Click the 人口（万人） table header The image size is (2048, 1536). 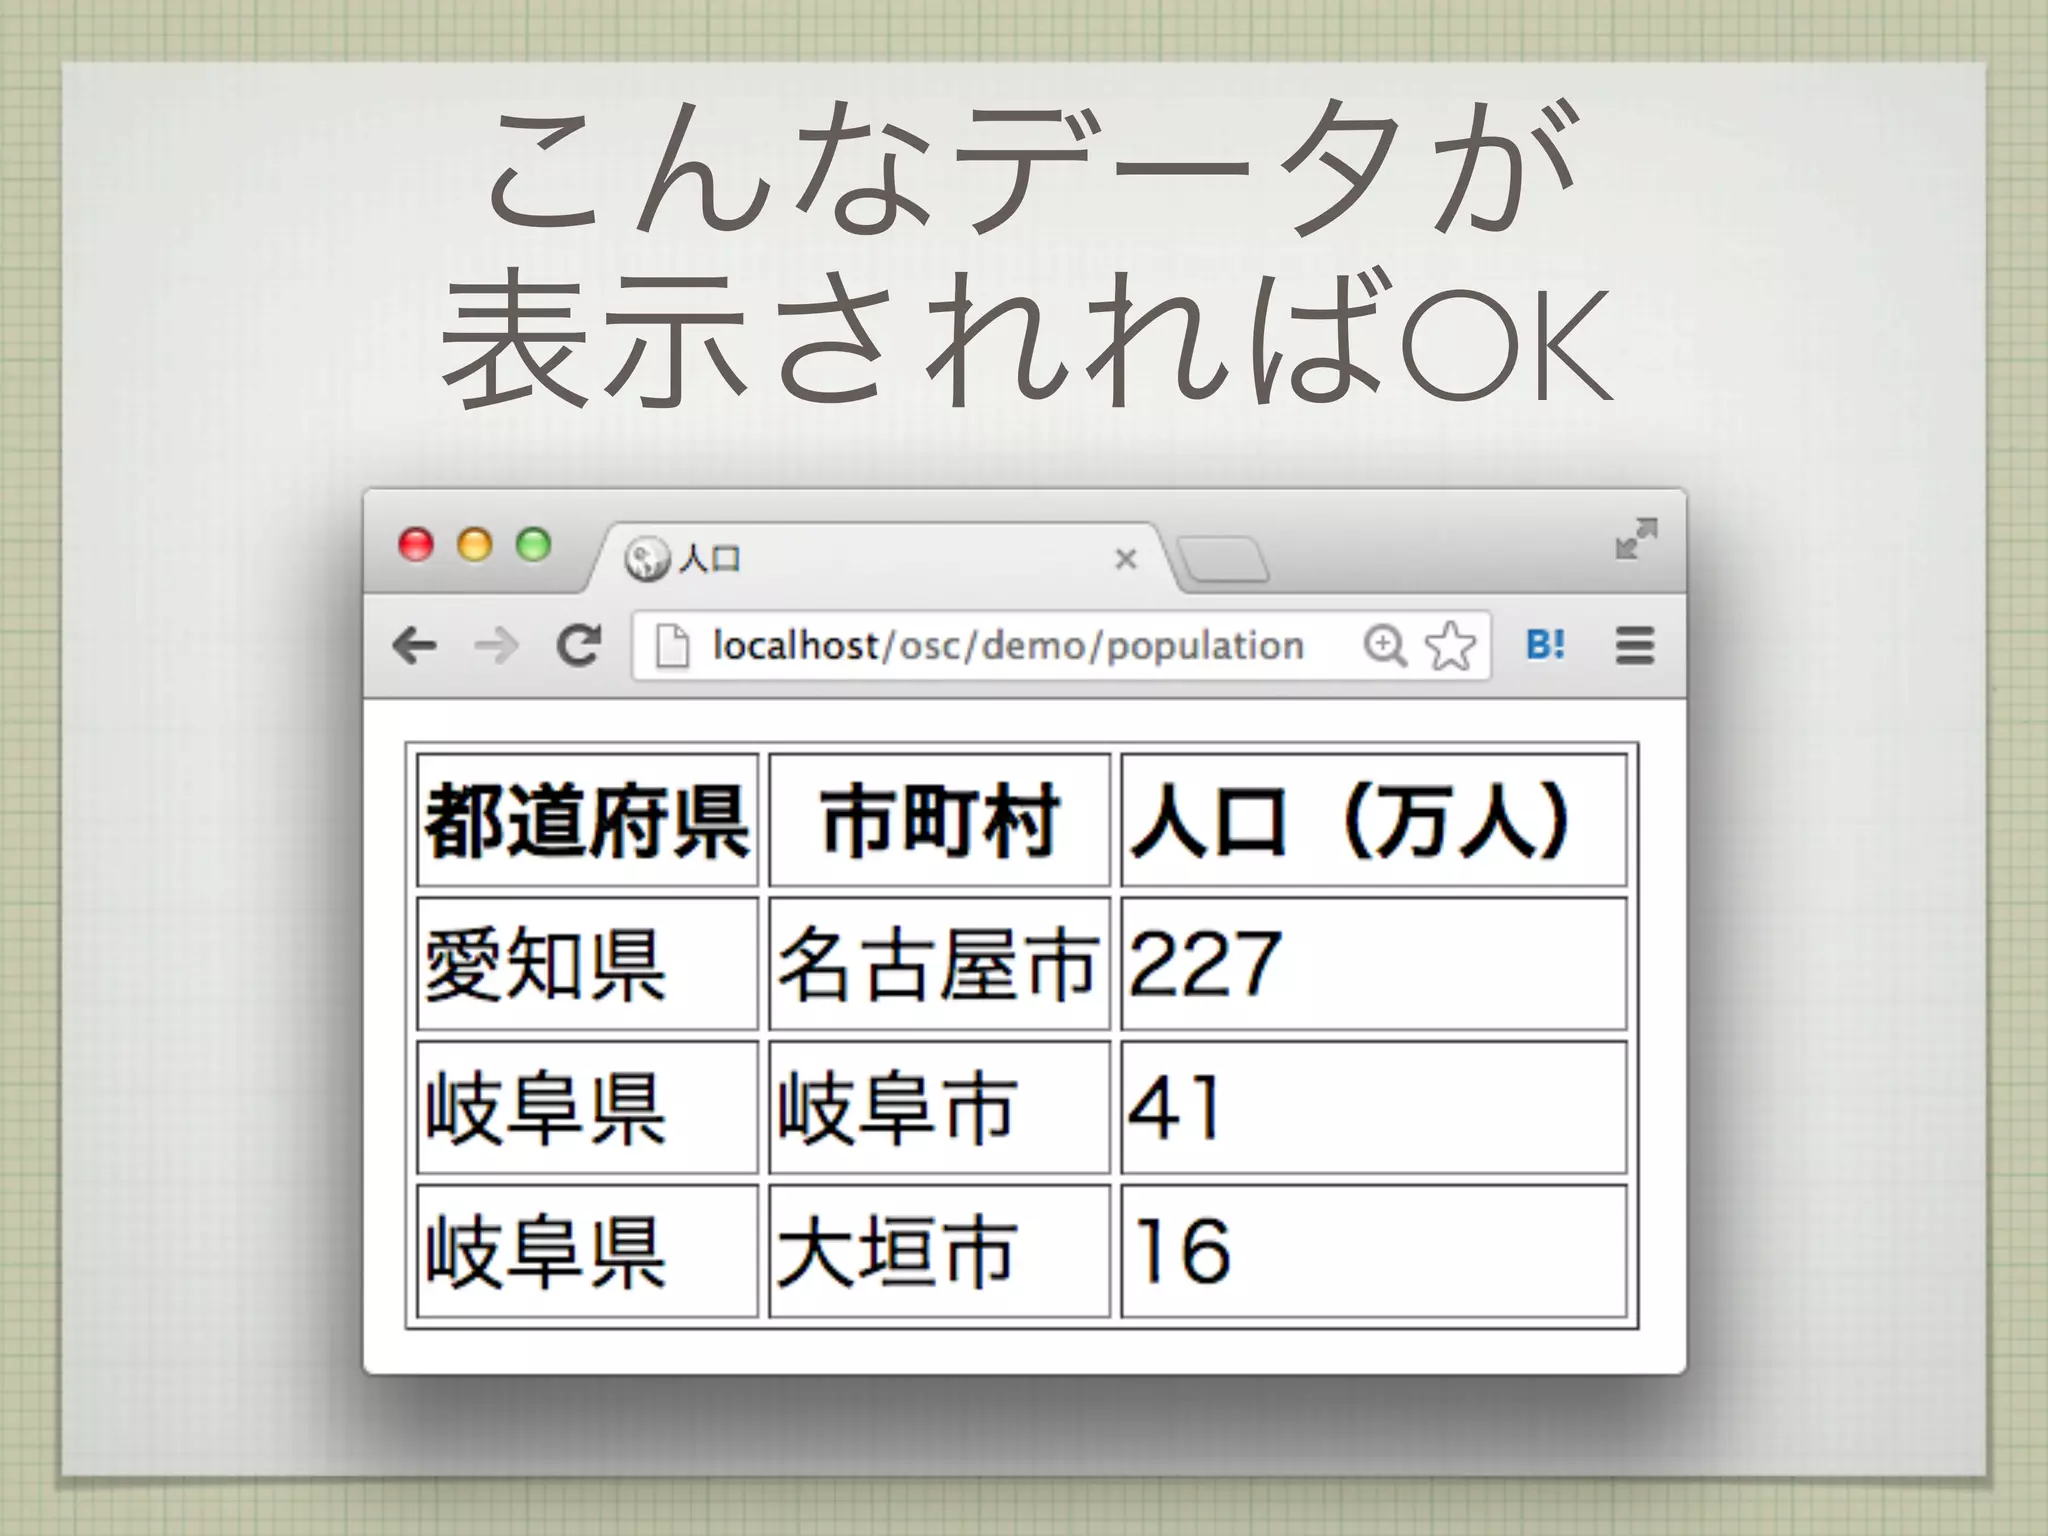pyautogui.click(x=1374, y=820)
